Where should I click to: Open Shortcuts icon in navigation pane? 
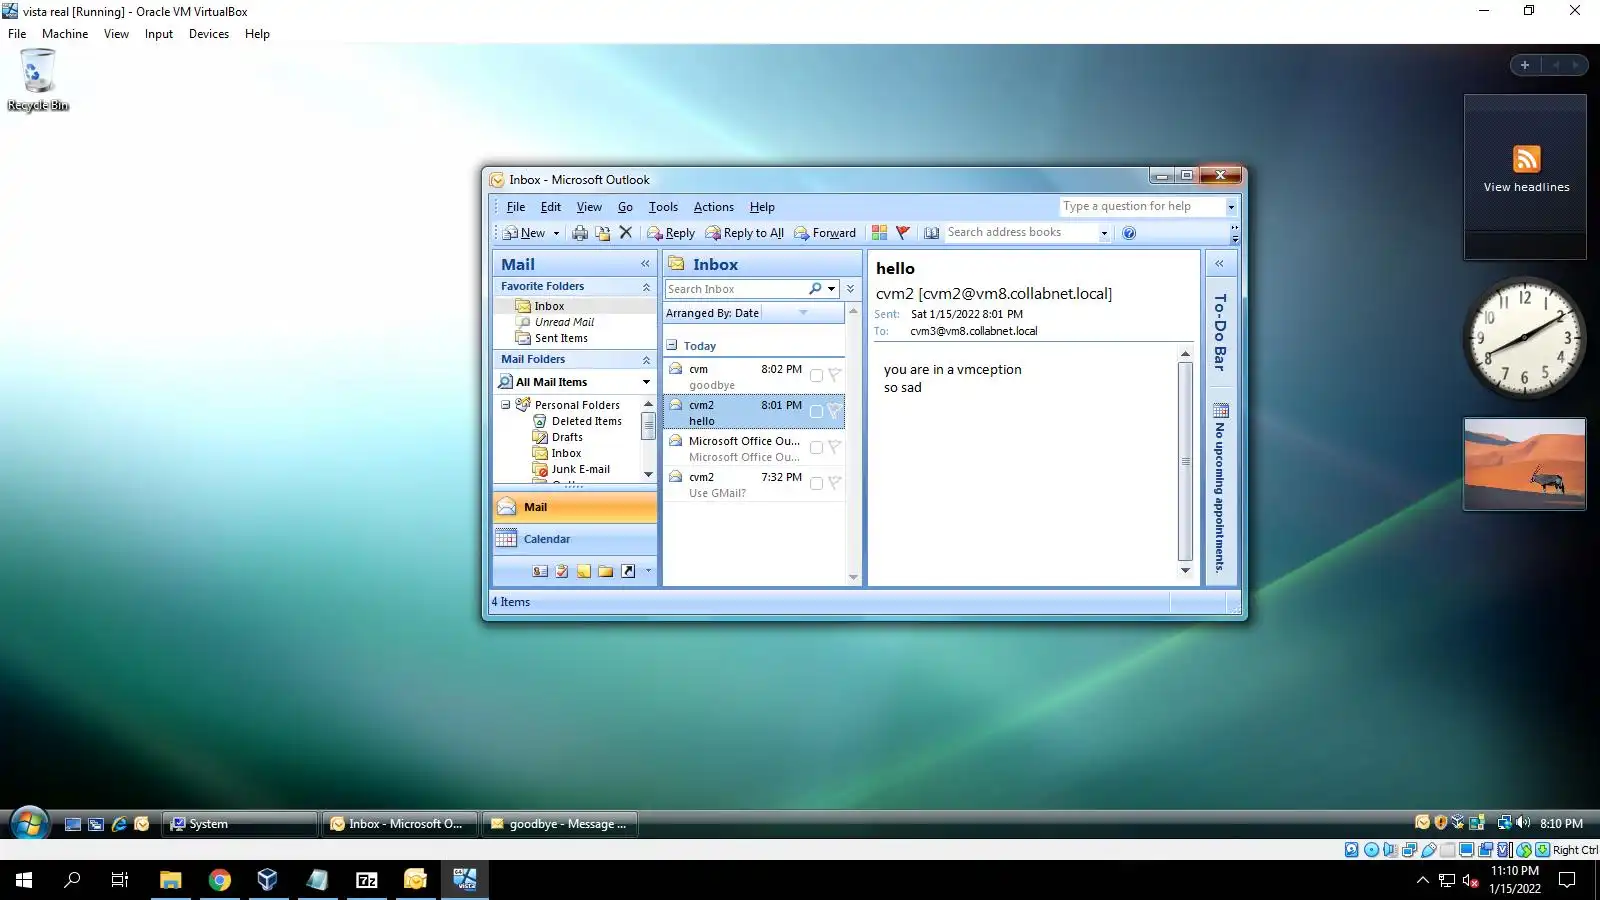coord(628,571)
